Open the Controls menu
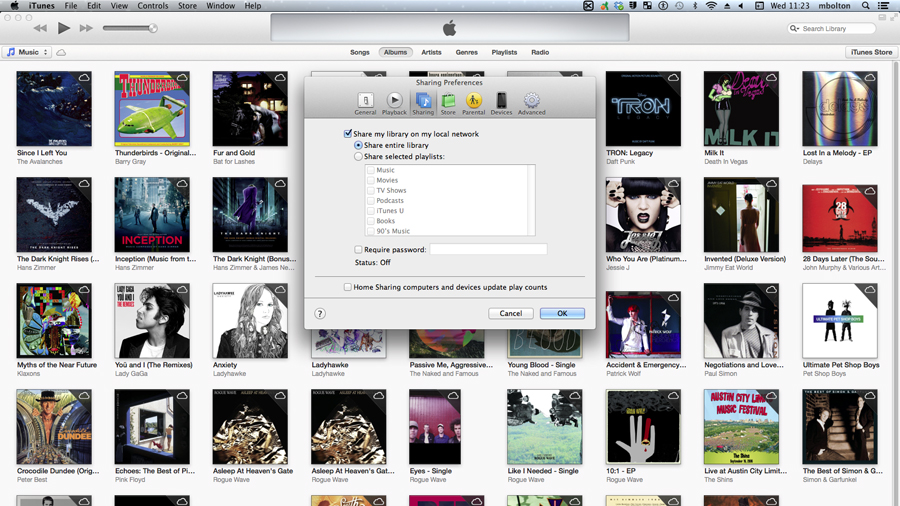900x506 pixels. 153,6
